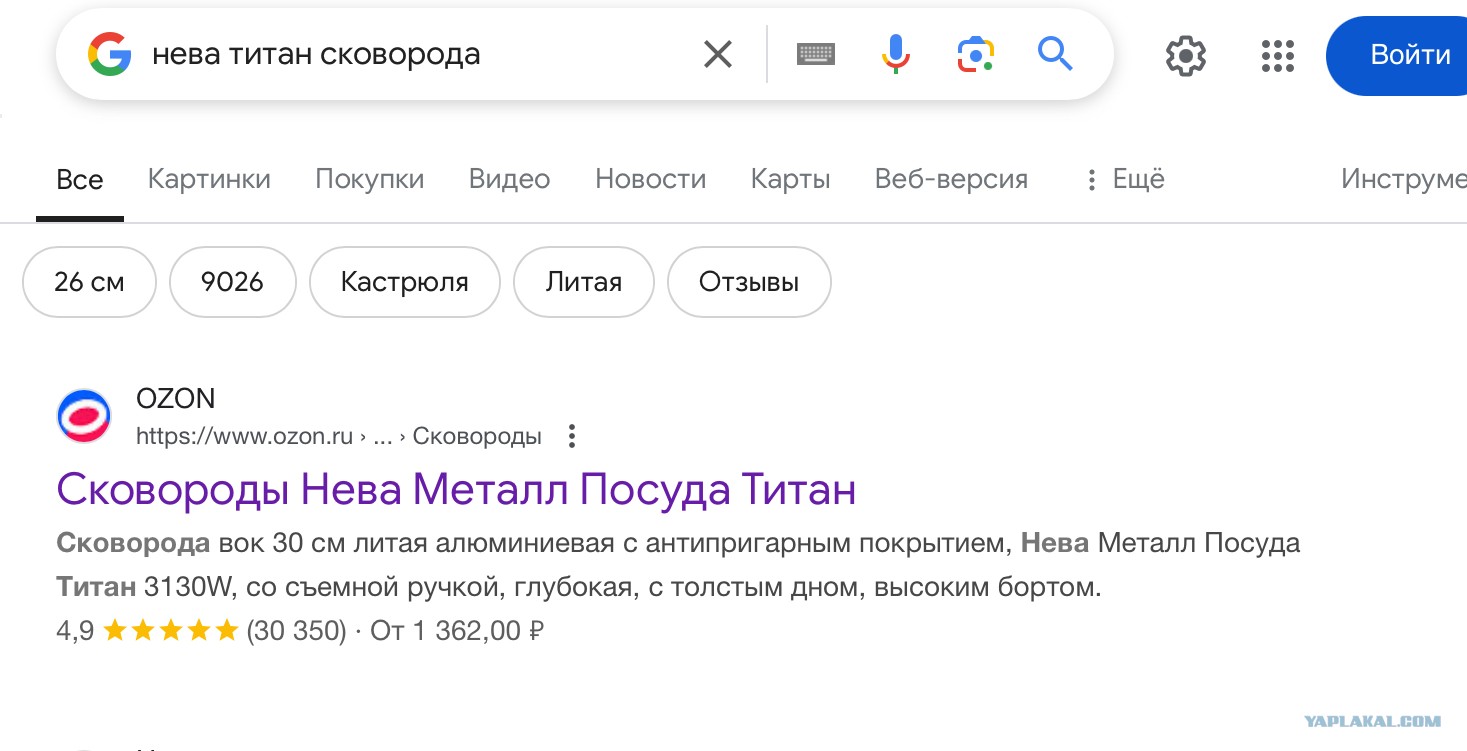Open three-dot menu next to OZON URL
1467x751 pixels.
[x=572, y=436]
